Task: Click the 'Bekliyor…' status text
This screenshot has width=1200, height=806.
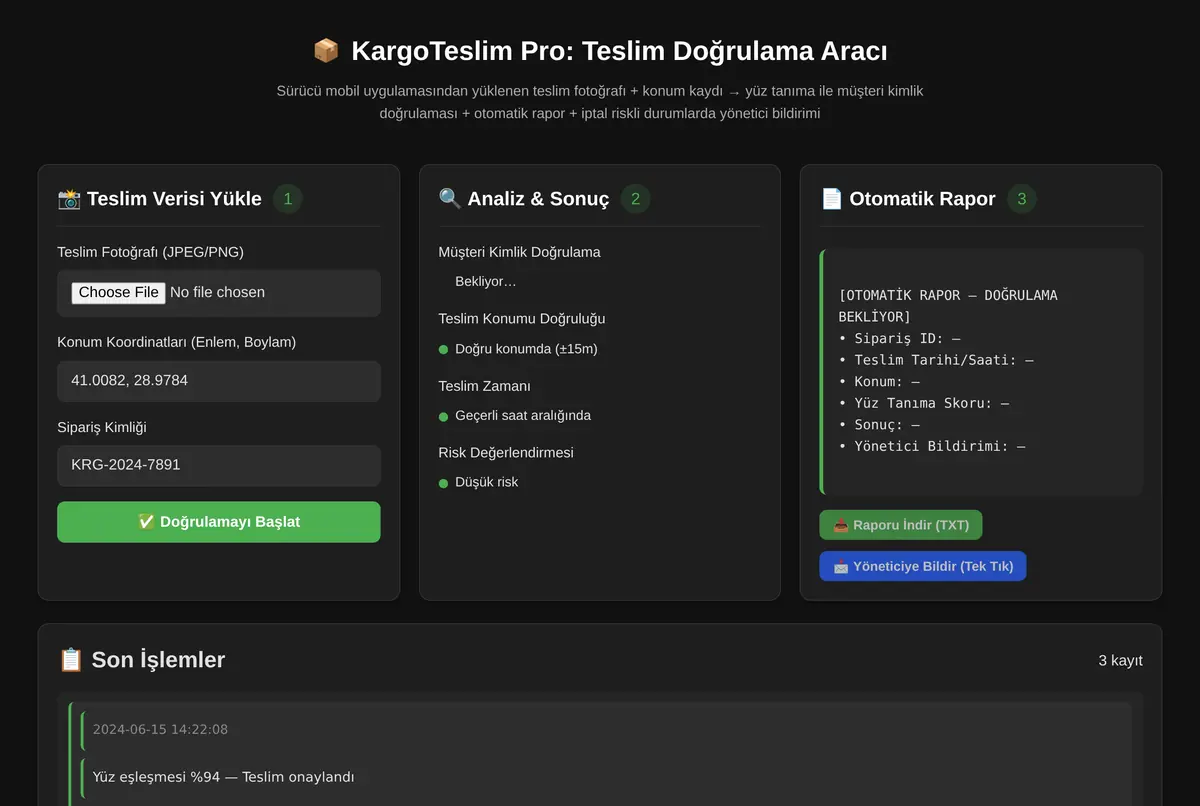Action: 486,282
